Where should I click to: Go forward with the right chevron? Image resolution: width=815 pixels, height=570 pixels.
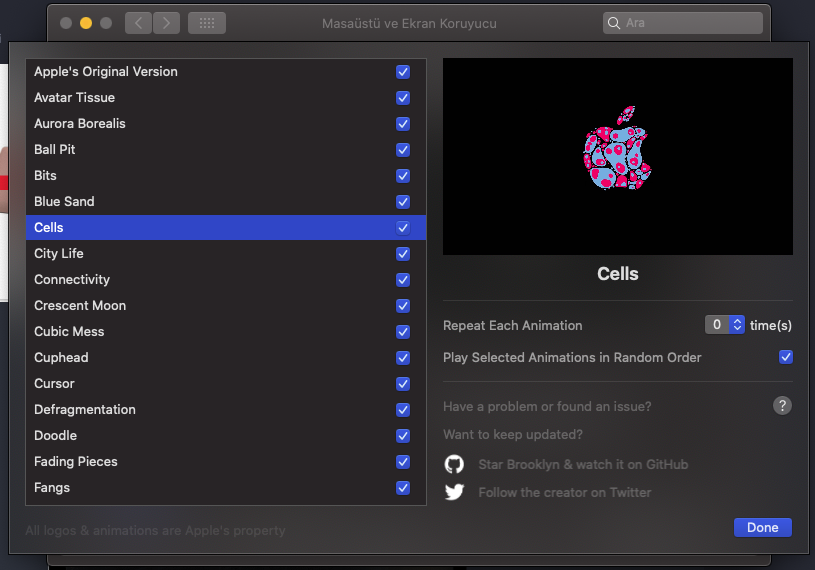(x=167, y=23)
